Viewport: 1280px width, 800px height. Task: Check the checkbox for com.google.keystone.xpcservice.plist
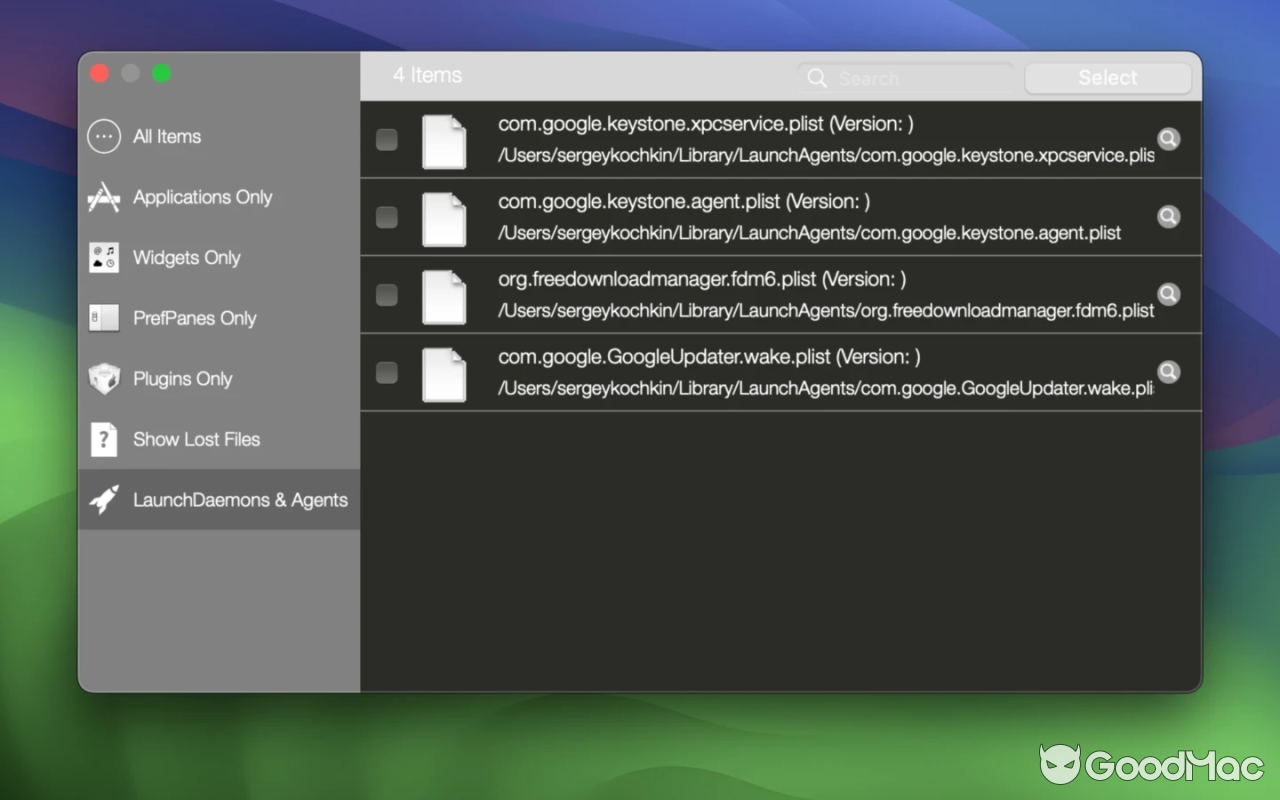(386, 140)
